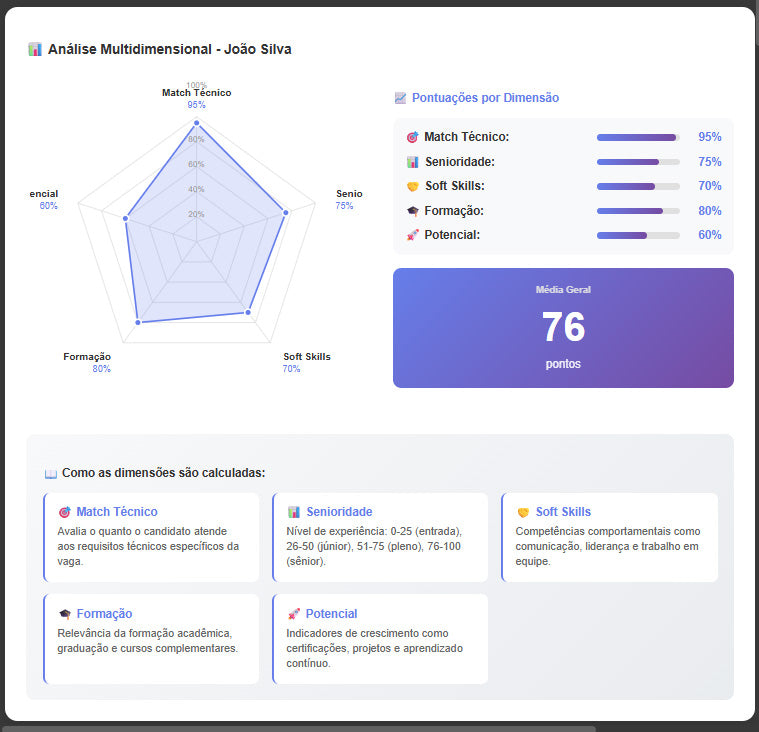Click the horizontal scrollbar at bottom of window
Image resolution: width=759 pixels, height=732 pixels.
click(x=300, y=727)
